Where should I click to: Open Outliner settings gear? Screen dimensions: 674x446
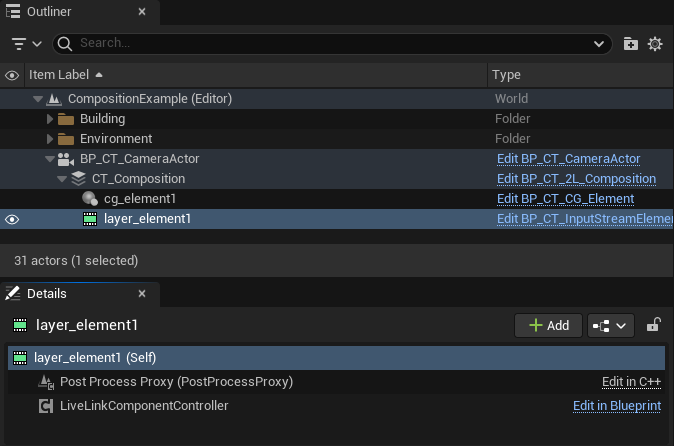(x=656, y=44)
